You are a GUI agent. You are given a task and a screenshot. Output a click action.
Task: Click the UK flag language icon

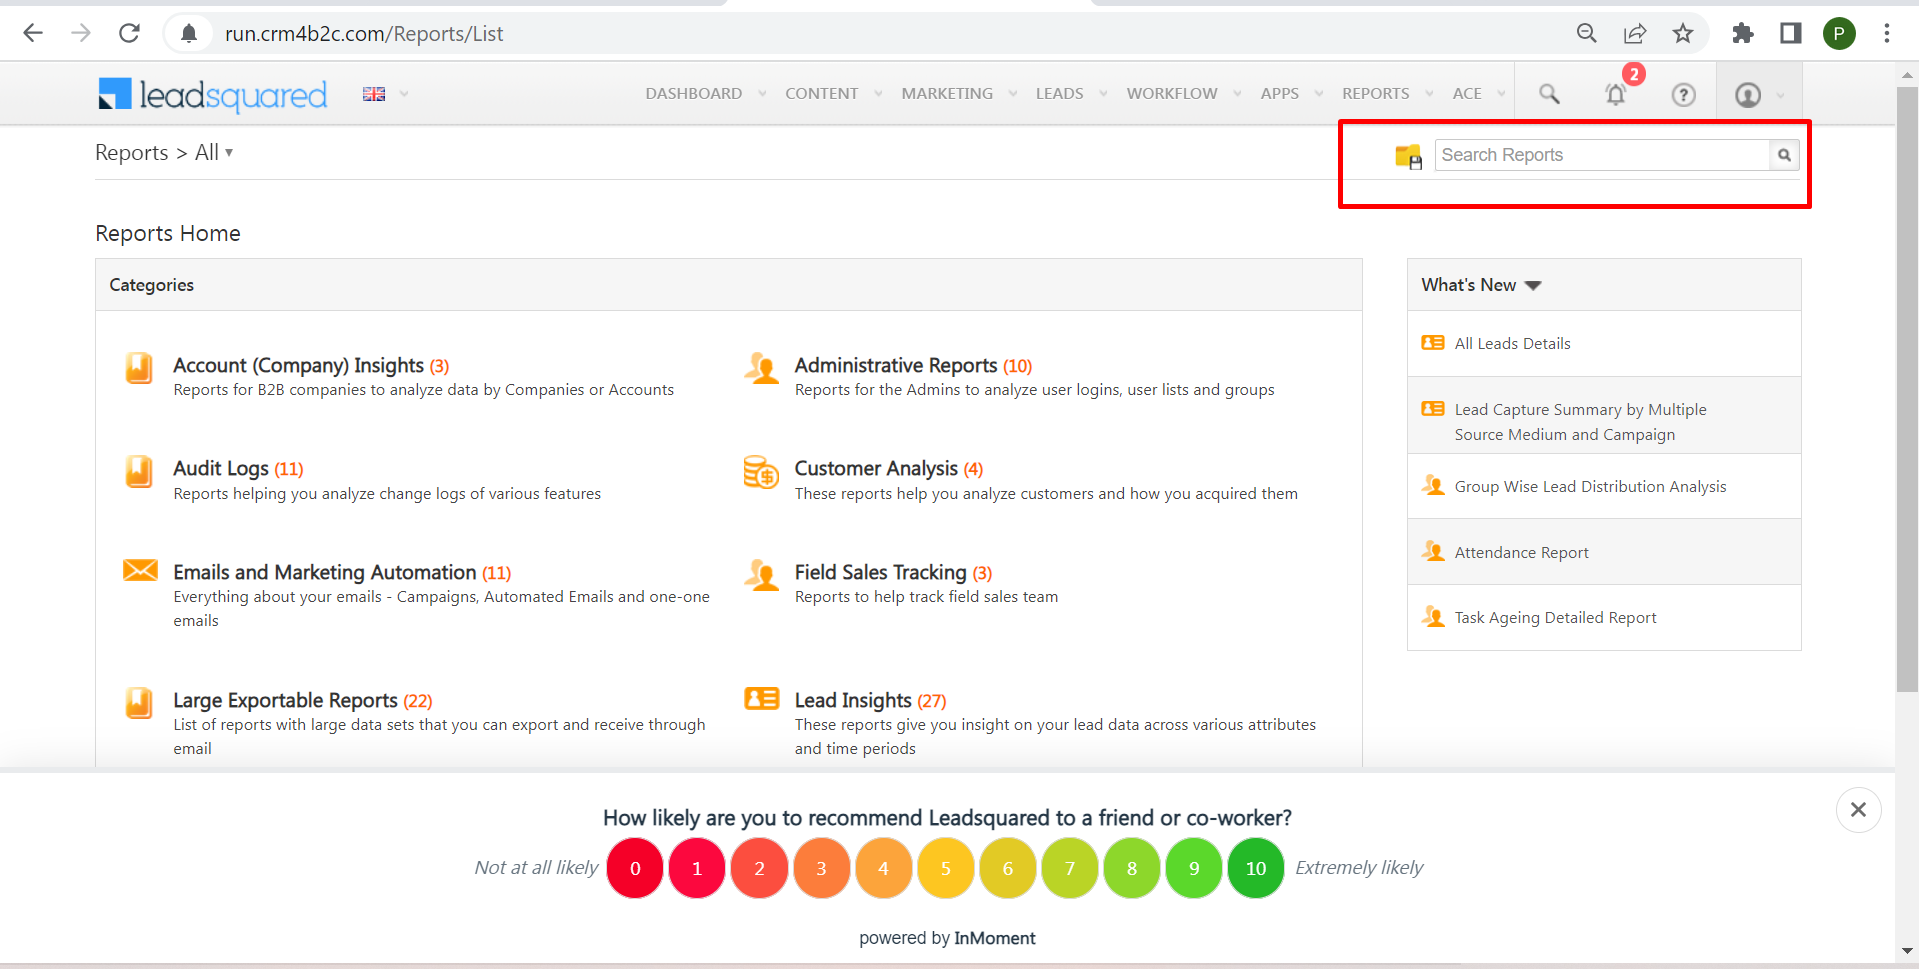[x=374, y=94]
